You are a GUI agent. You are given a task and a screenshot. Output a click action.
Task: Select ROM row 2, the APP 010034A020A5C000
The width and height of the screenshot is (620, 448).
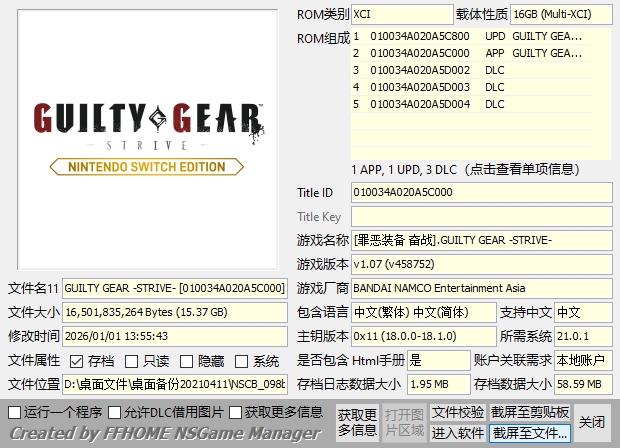coord(471,53)
